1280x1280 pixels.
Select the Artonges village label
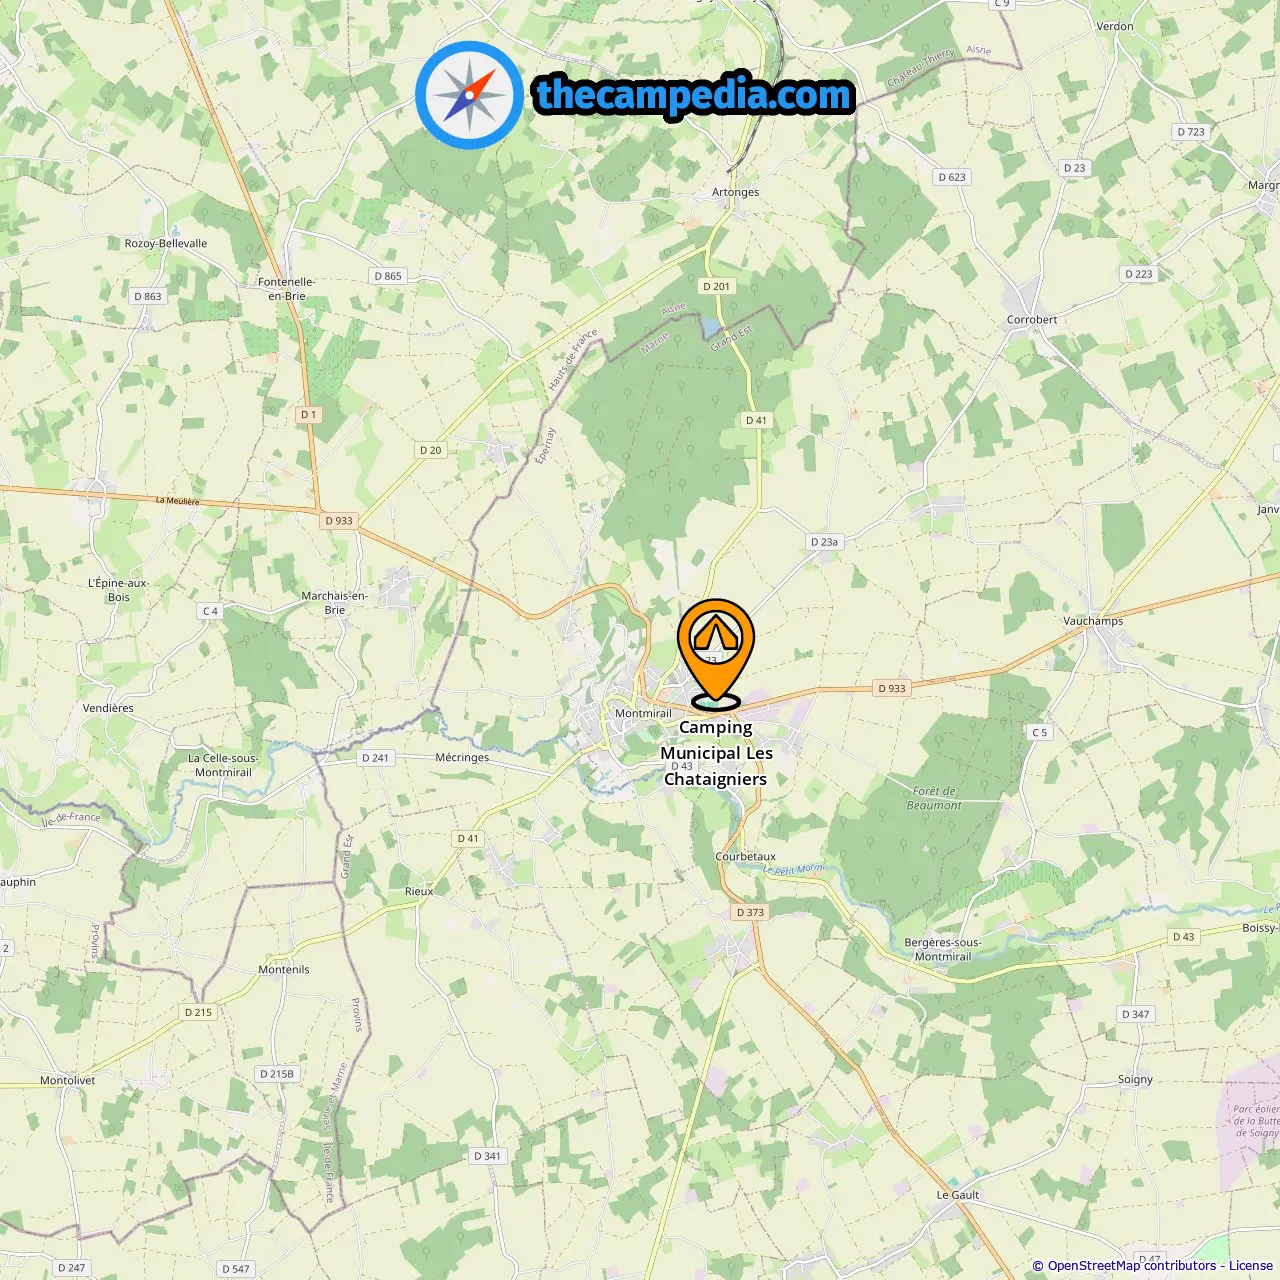(735, 192)
